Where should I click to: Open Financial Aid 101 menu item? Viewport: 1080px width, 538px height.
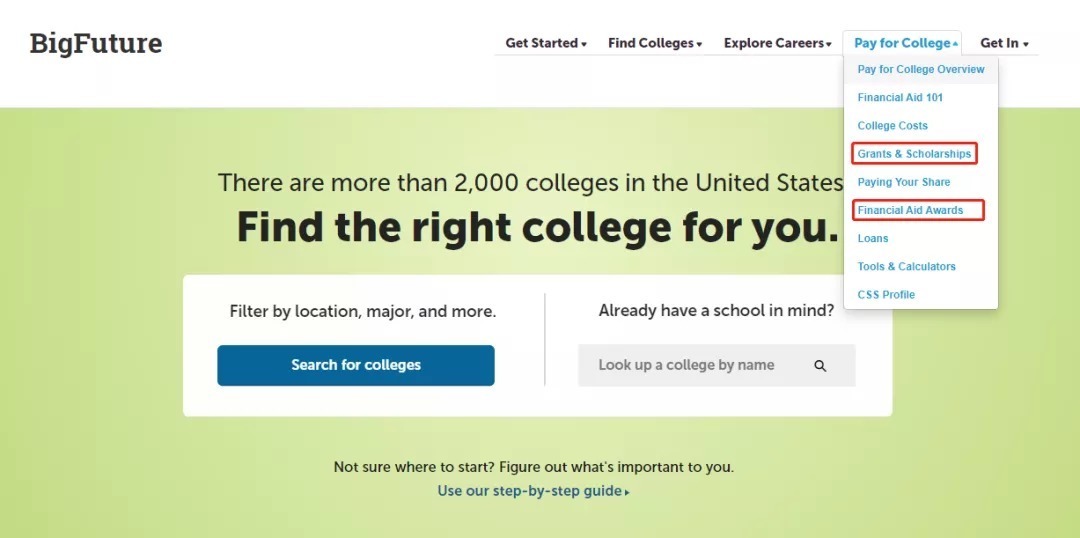[x=900, y=98]
